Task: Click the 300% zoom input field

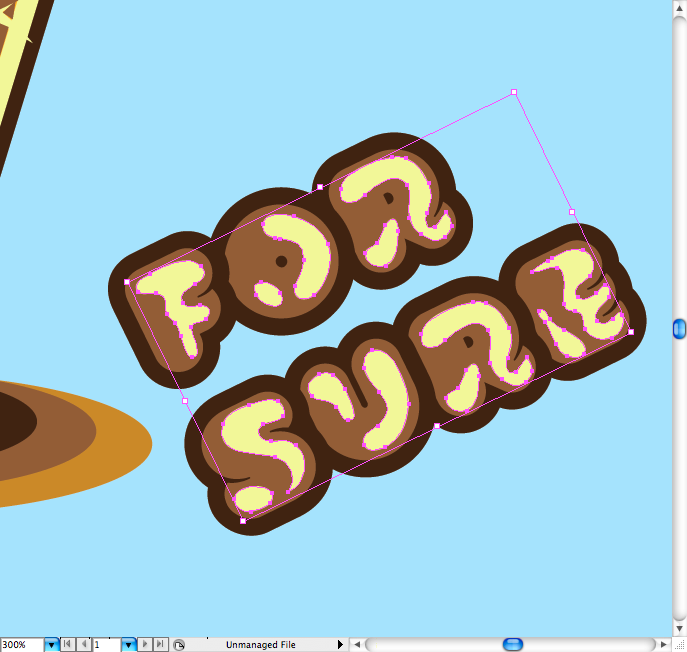Action: pos(21,645)
